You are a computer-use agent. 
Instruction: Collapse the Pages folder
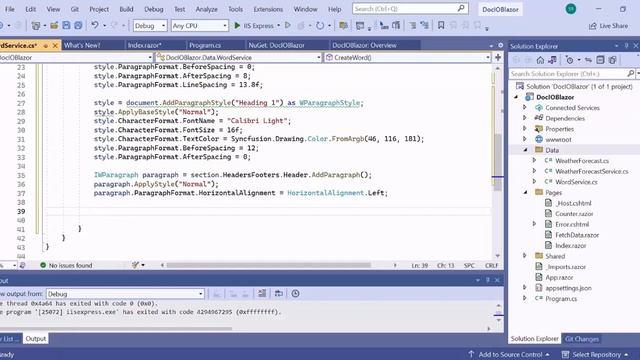[x=525, y=192]
